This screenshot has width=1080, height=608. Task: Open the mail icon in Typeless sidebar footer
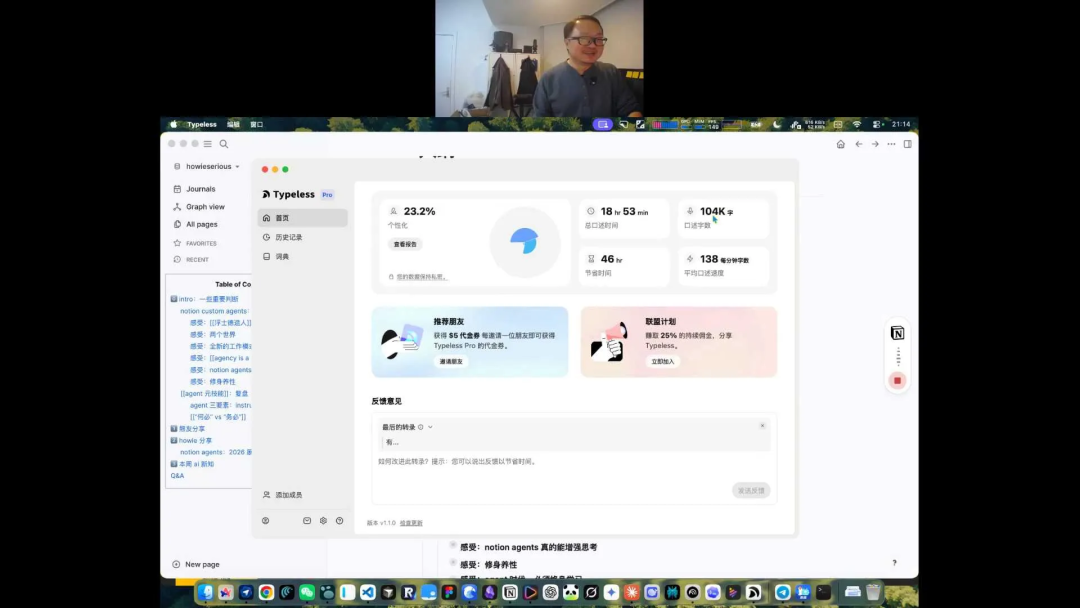coord(307,521)
